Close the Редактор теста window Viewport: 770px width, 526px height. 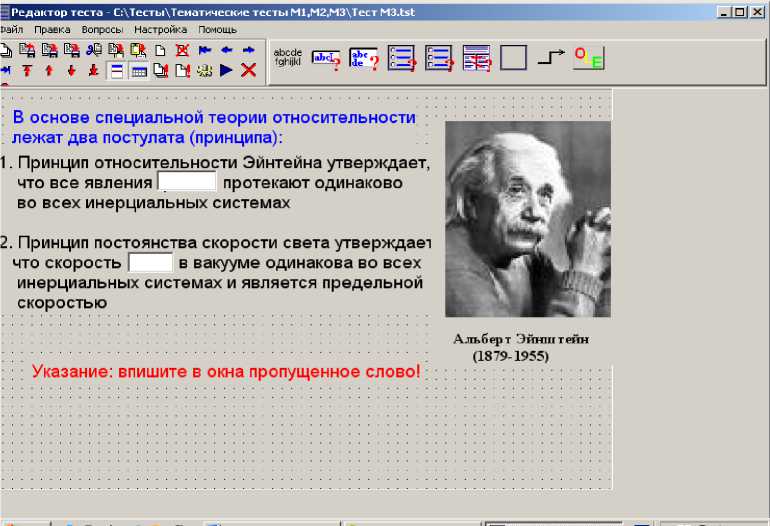[757, 12]
